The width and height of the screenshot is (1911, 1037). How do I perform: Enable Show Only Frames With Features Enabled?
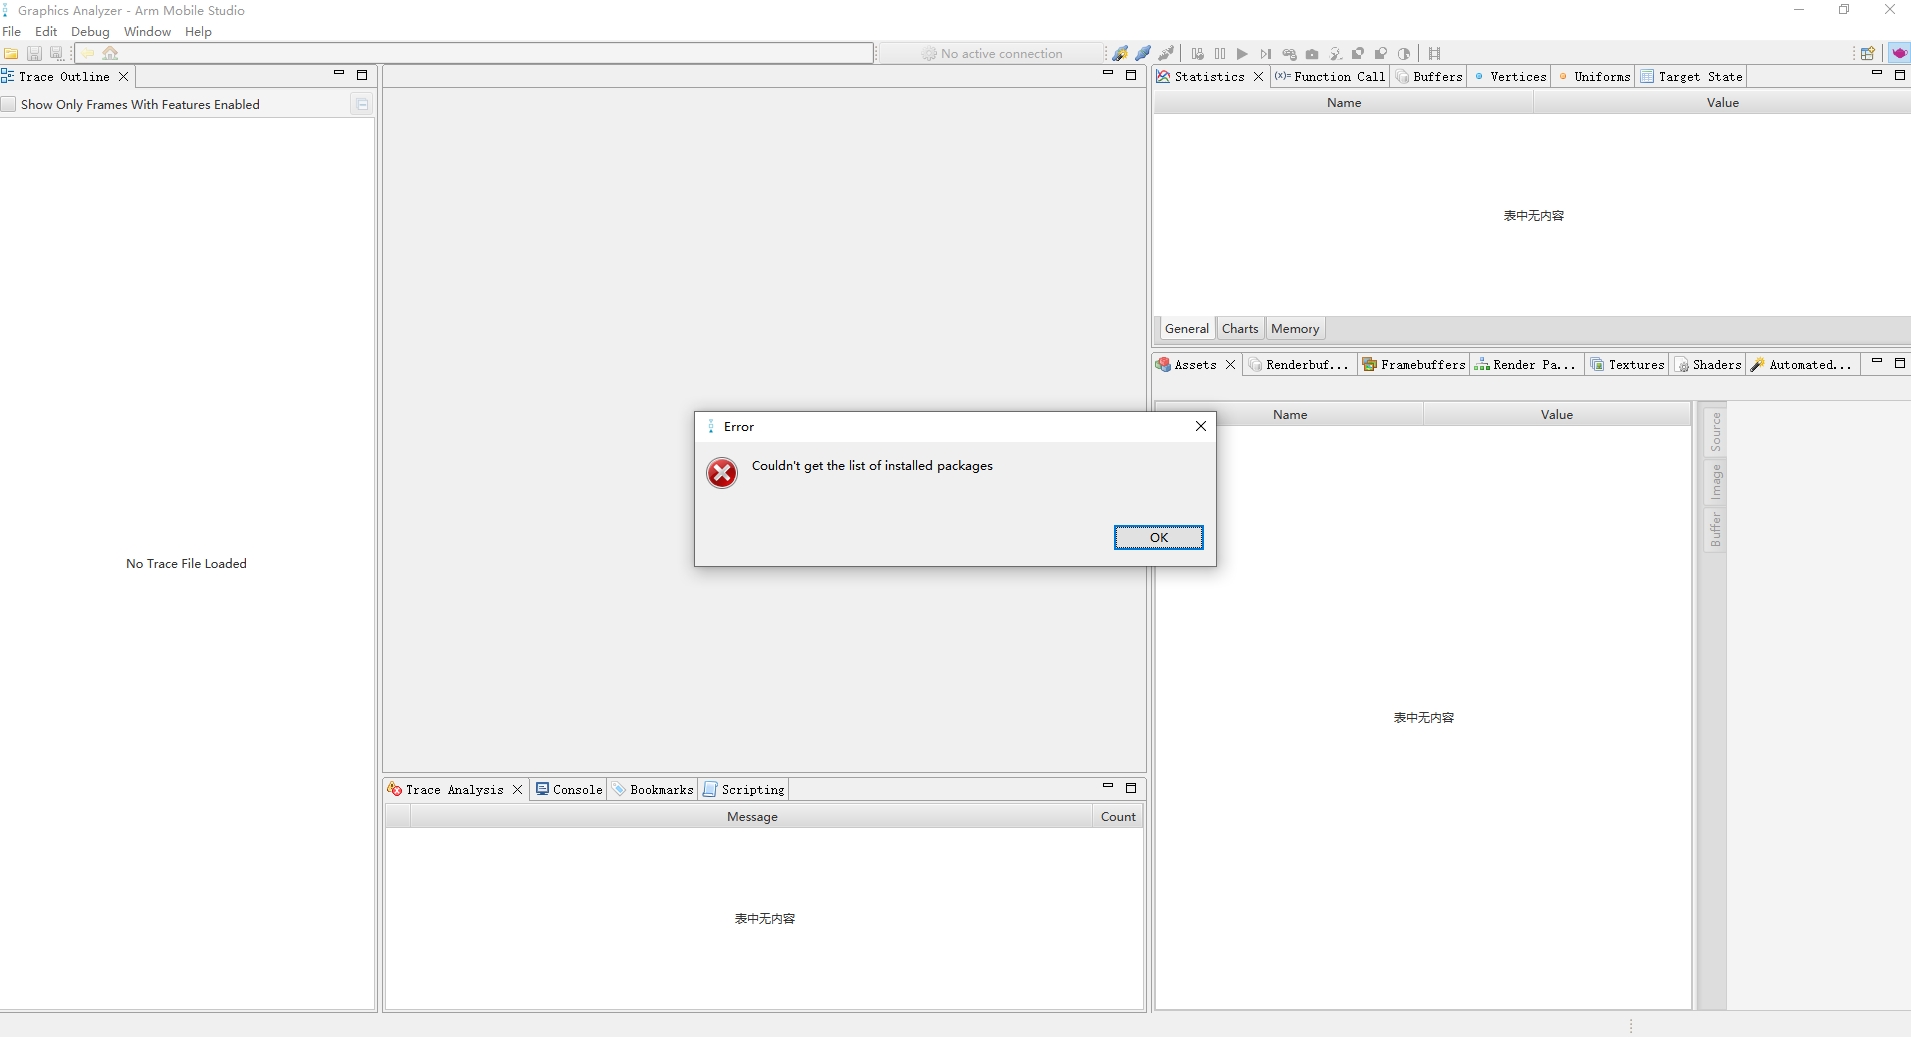(x=9, y=105)
